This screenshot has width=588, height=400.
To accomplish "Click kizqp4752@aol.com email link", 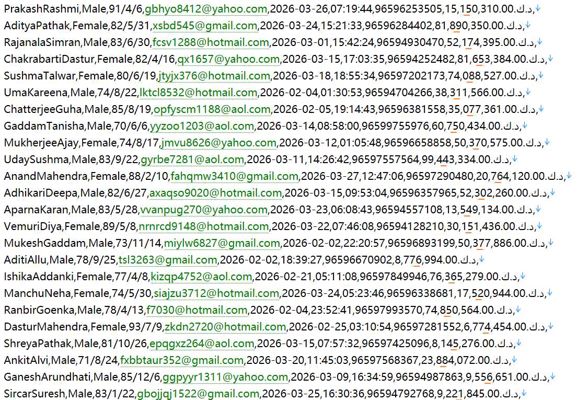I will 201,276.
